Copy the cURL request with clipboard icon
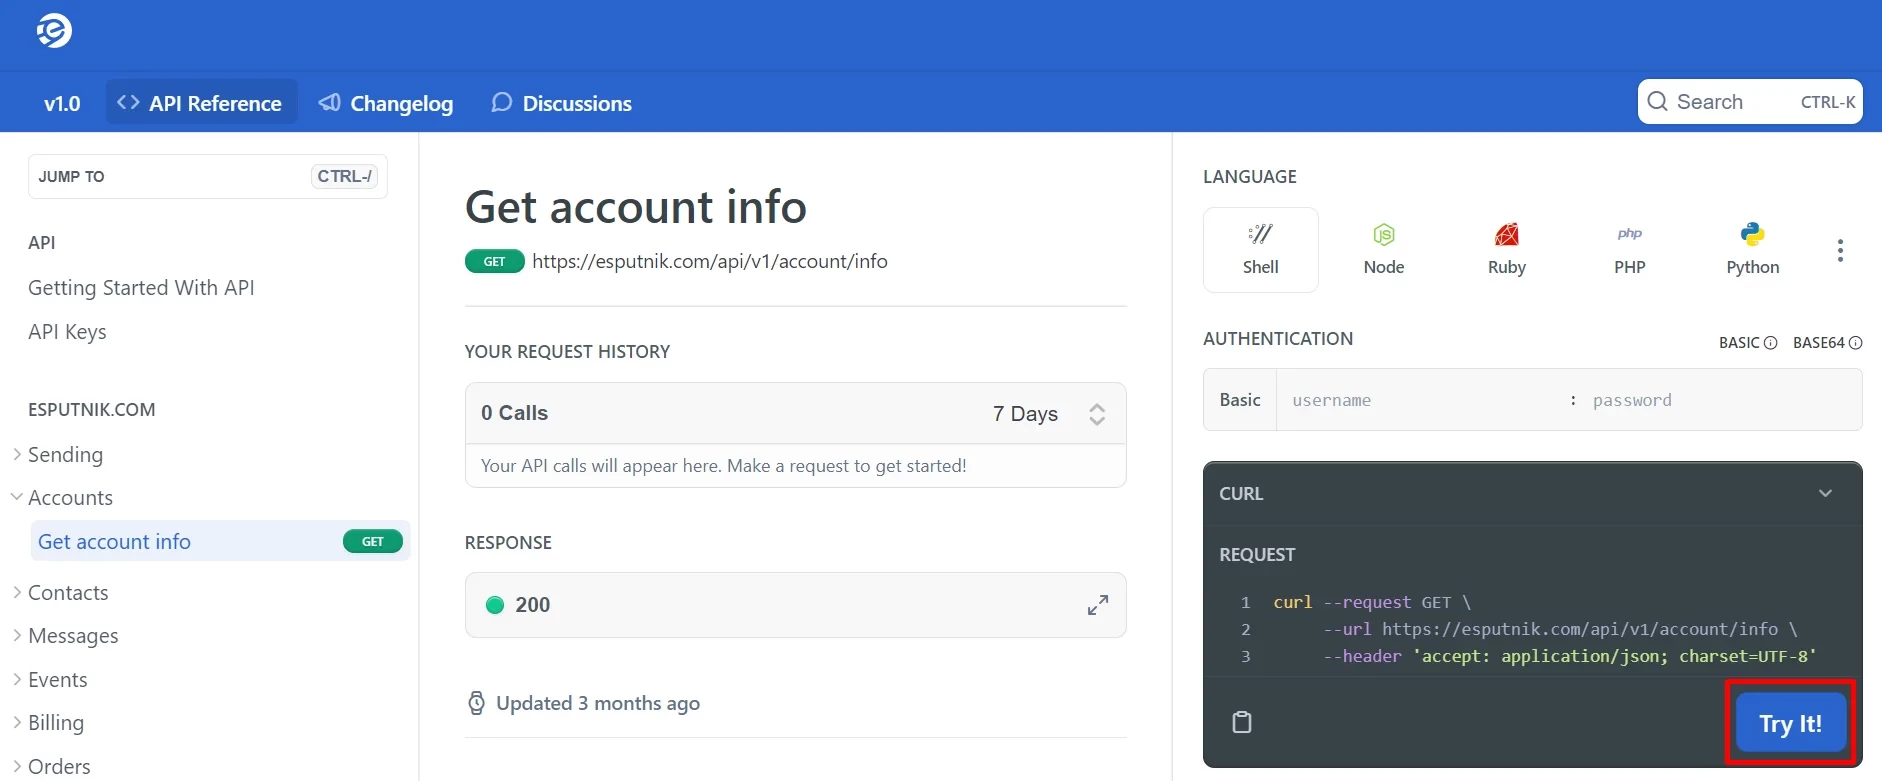The image size is (1882, 781). (x=1242, y=722)
